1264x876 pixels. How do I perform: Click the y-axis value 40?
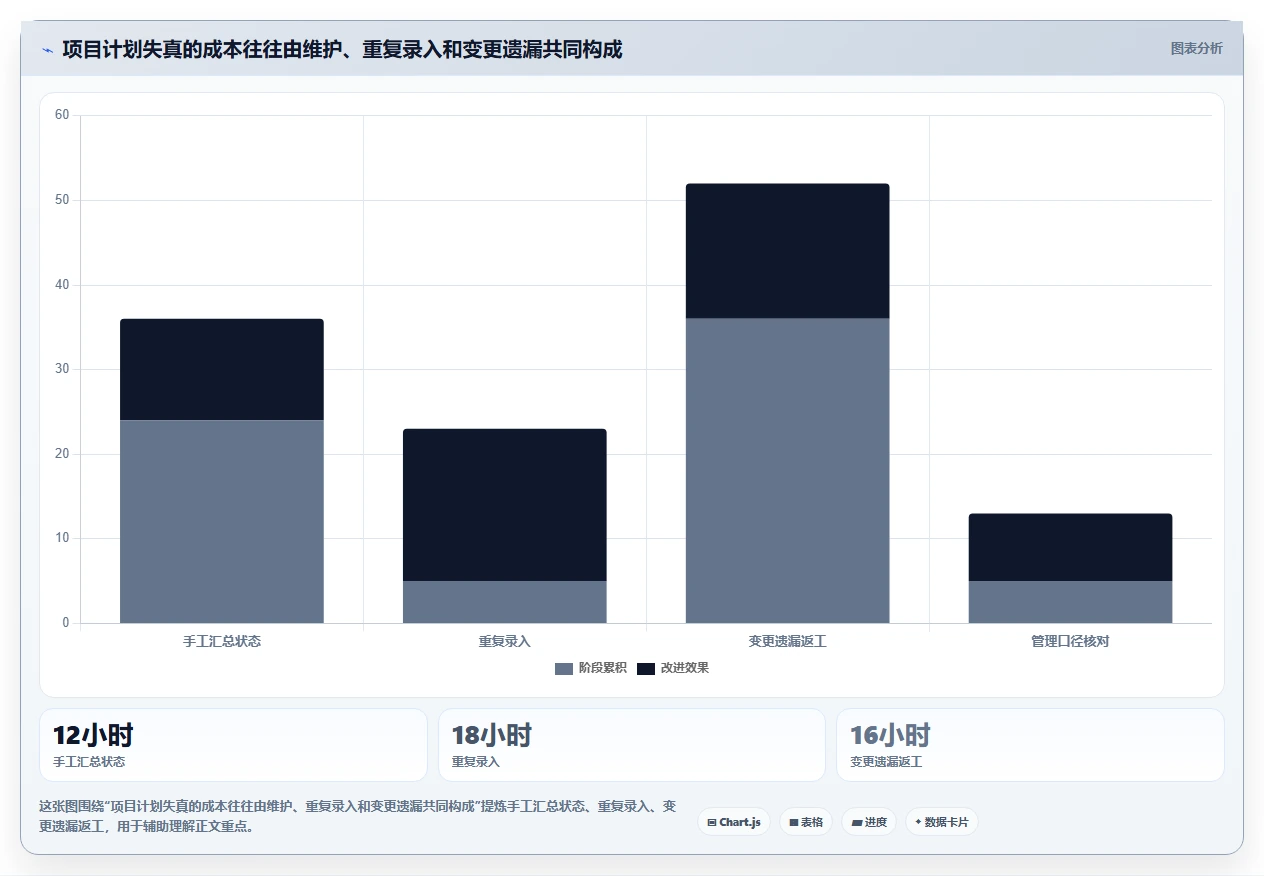pyautogui.click(x=62, y=285)
